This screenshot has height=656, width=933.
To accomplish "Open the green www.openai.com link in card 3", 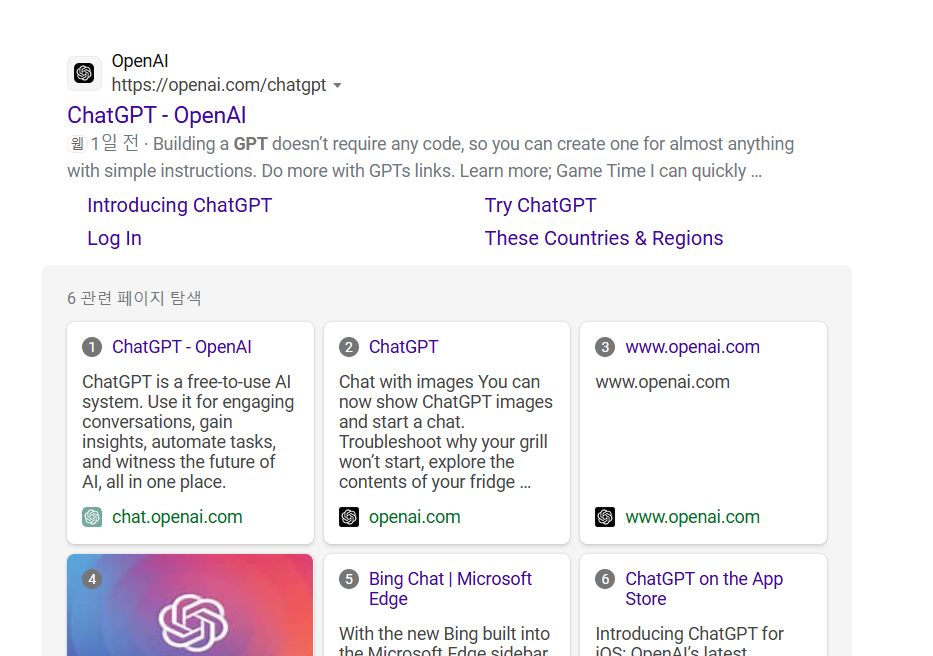I will (x=693, y=517).
